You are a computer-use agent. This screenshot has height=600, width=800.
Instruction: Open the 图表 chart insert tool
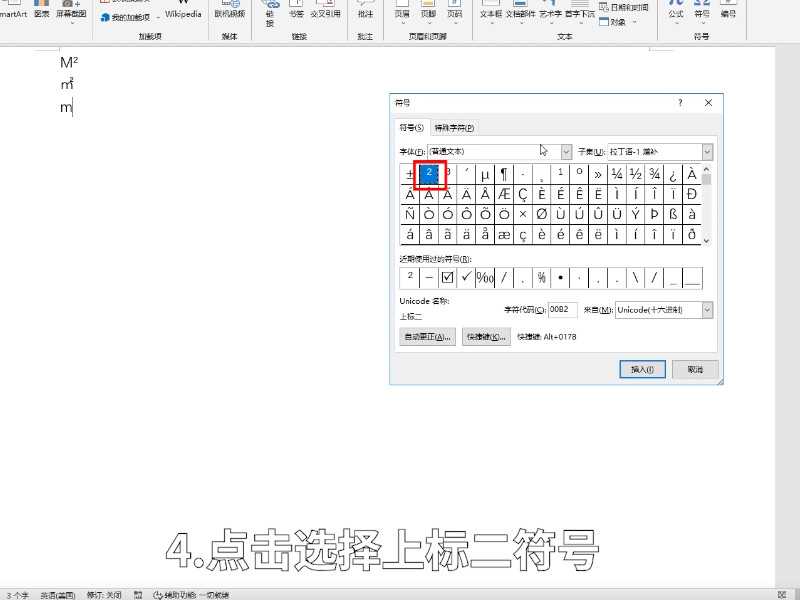(40, 12)
